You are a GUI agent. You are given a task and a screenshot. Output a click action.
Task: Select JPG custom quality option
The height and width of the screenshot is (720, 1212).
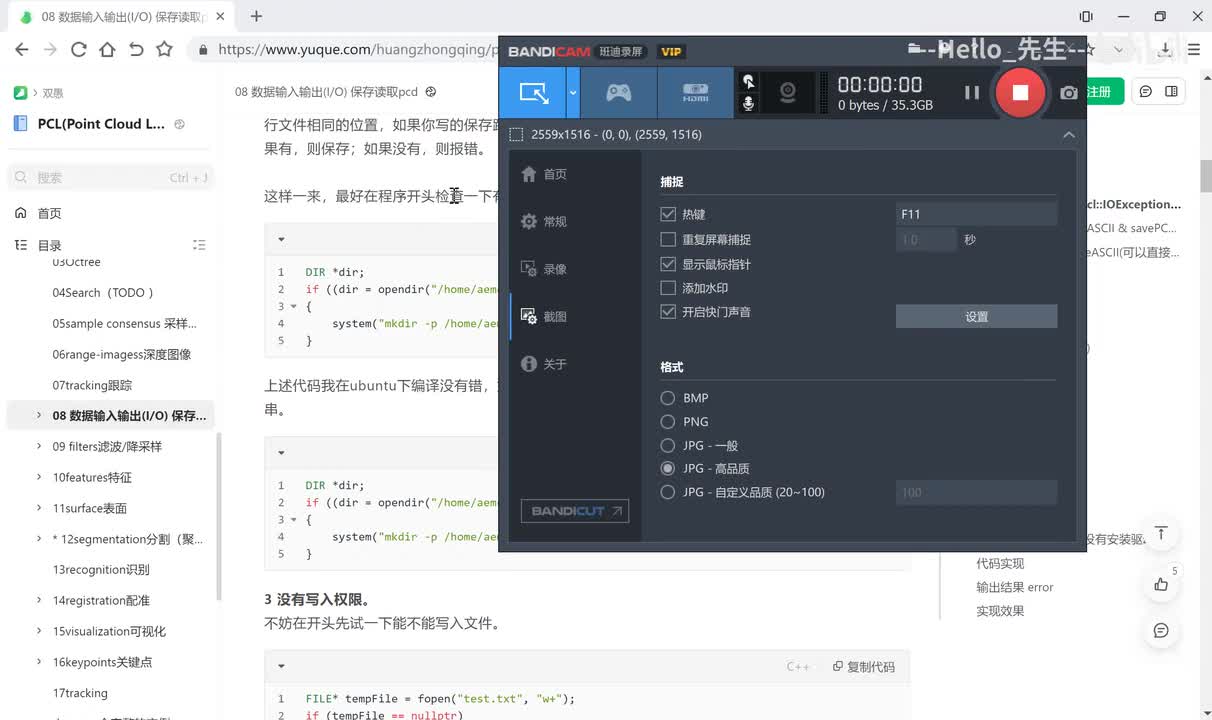coord(668,492)
